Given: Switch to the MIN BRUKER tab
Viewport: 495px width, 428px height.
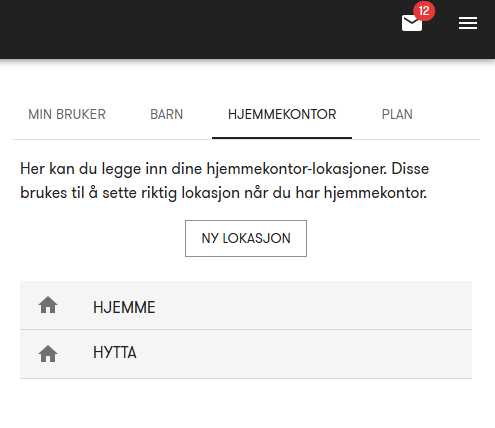Looking at the screenshot, I should click(67, 114).
